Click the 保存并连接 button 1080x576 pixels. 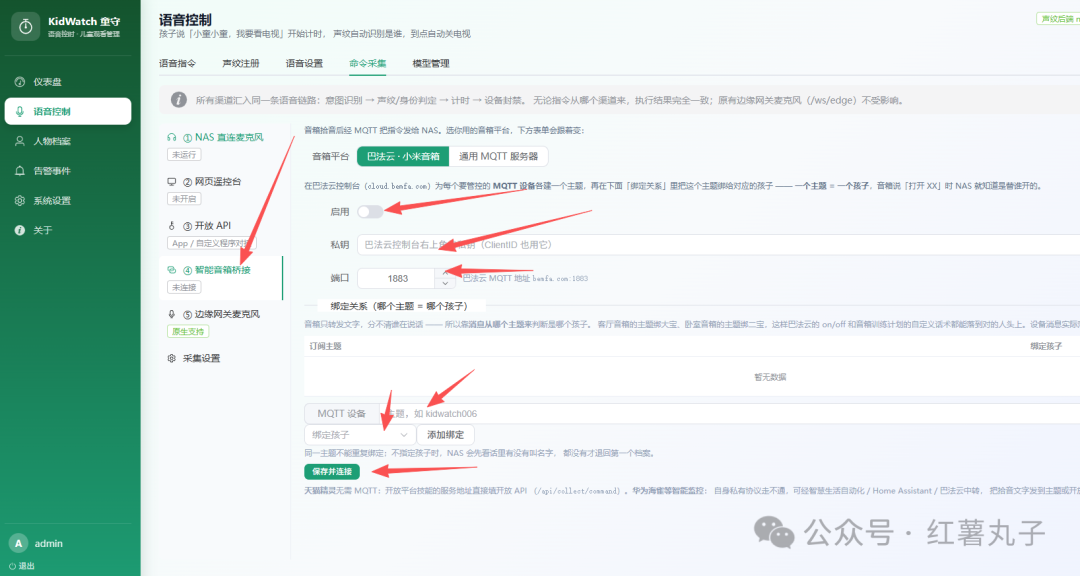tap(332, 471)
